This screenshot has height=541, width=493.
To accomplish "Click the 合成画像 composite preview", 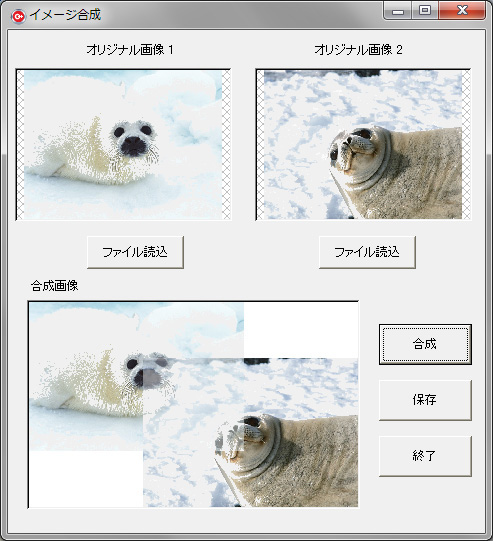I will click(x=193, y=405).
